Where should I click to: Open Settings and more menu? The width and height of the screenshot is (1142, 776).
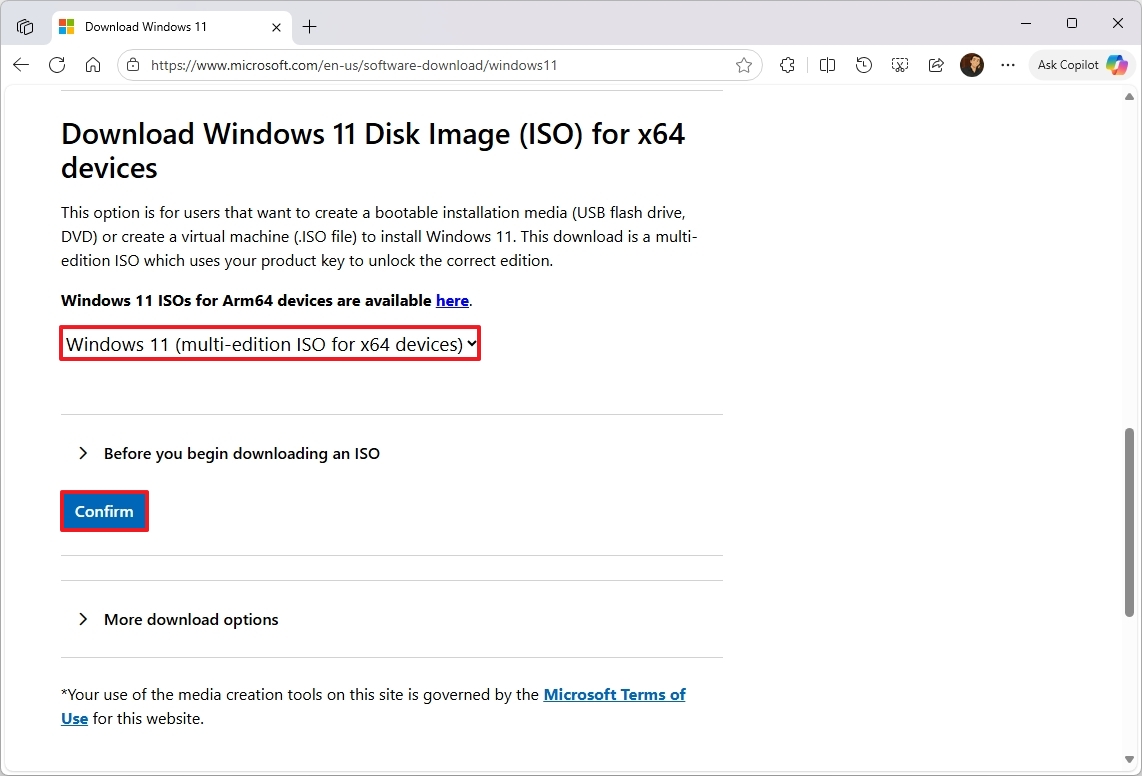pos(1008,65)
